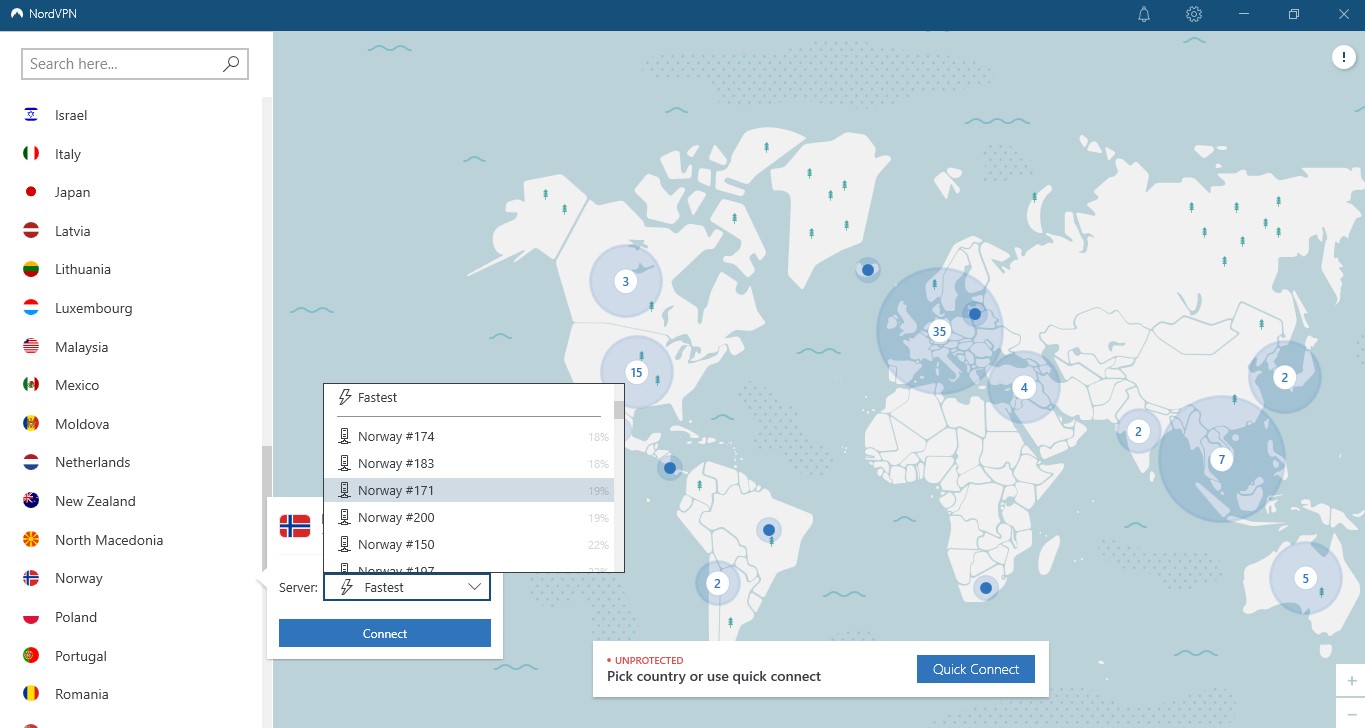Click the Japan flag icon in list
Viewport: 1365px width, 728px height.
[x=31, y=192]
